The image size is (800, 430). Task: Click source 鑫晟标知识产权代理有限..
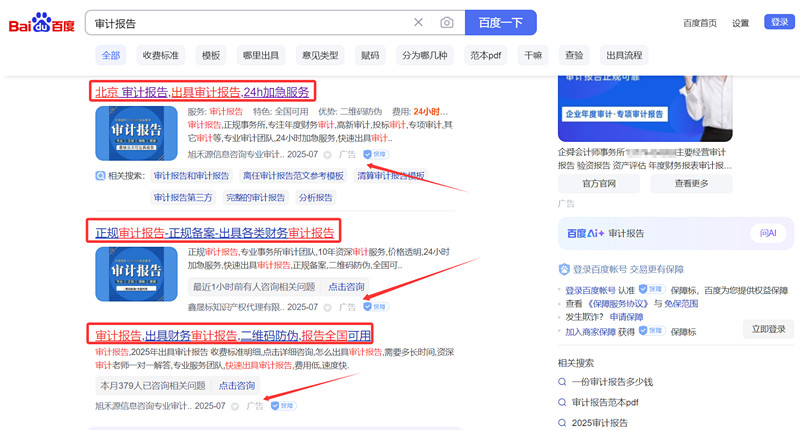[x=236, y=307]
